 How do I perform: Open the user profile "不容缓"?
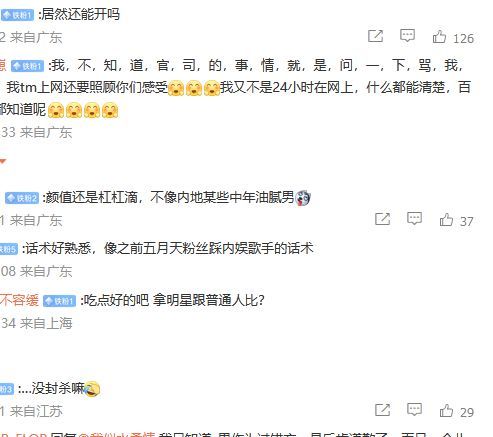pos(19,300)
